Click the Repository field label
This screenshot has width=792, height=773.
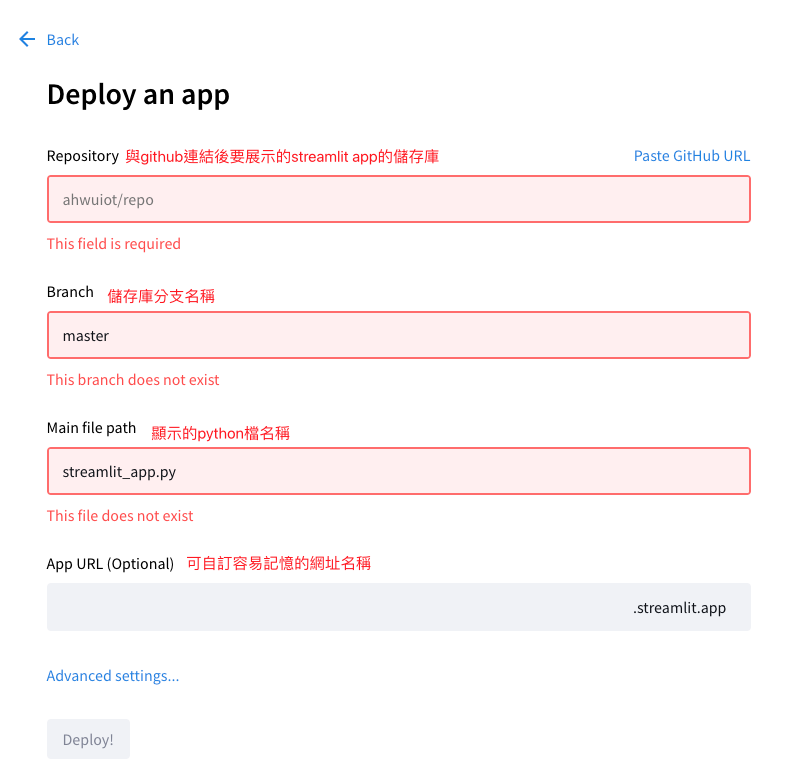pyautogui.click(x=83, y=156)
